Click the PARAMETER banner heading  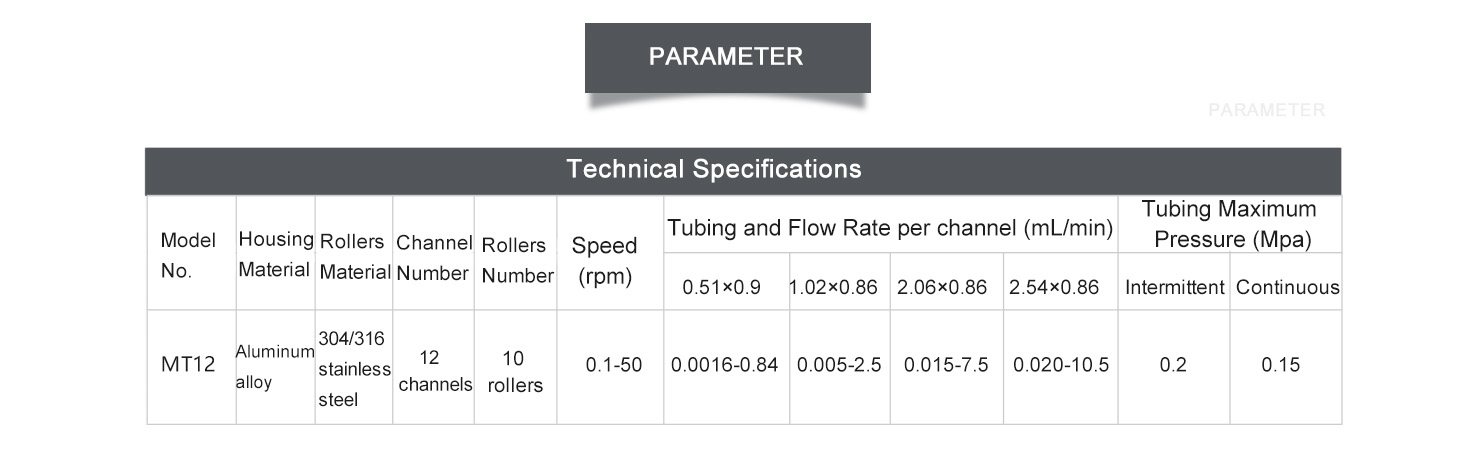click(x=727, y=57)
